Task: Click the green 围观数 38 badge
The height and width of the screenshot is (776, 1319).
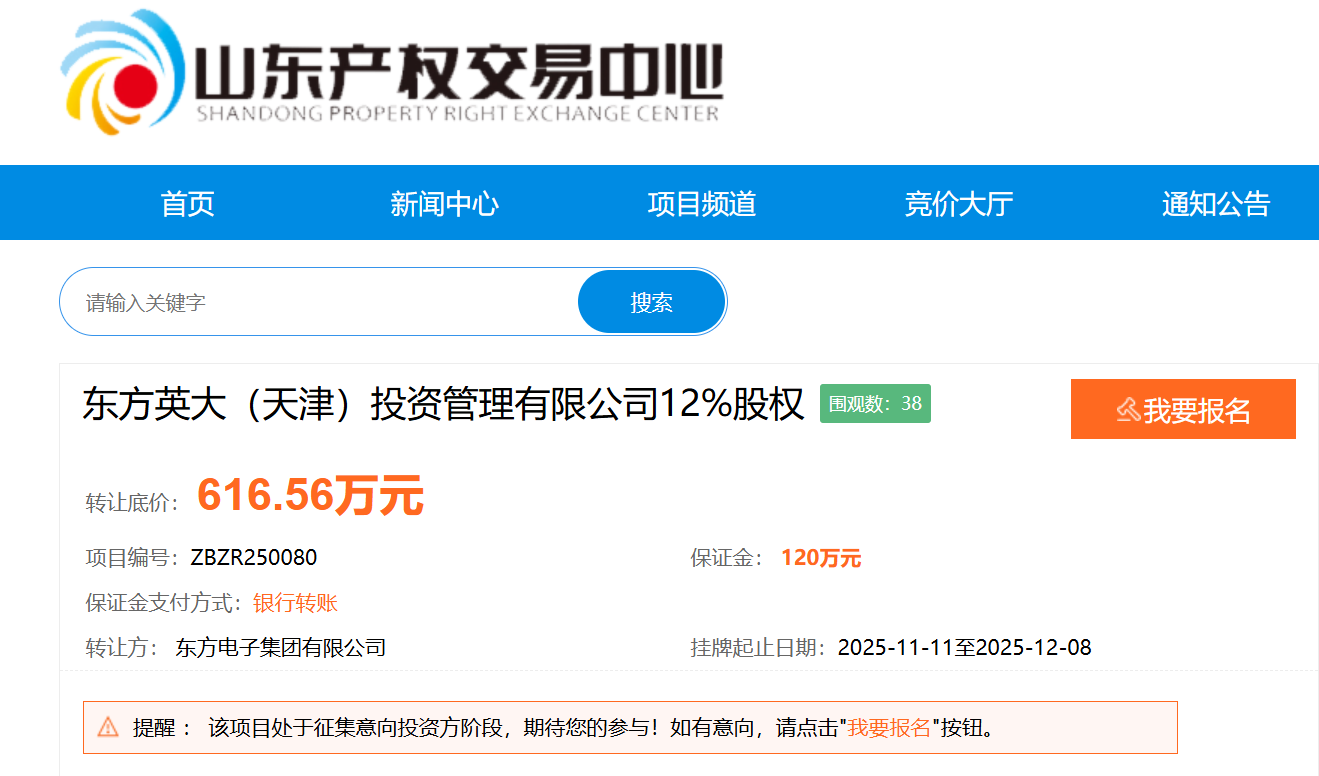Action: (x=875, y=404)
